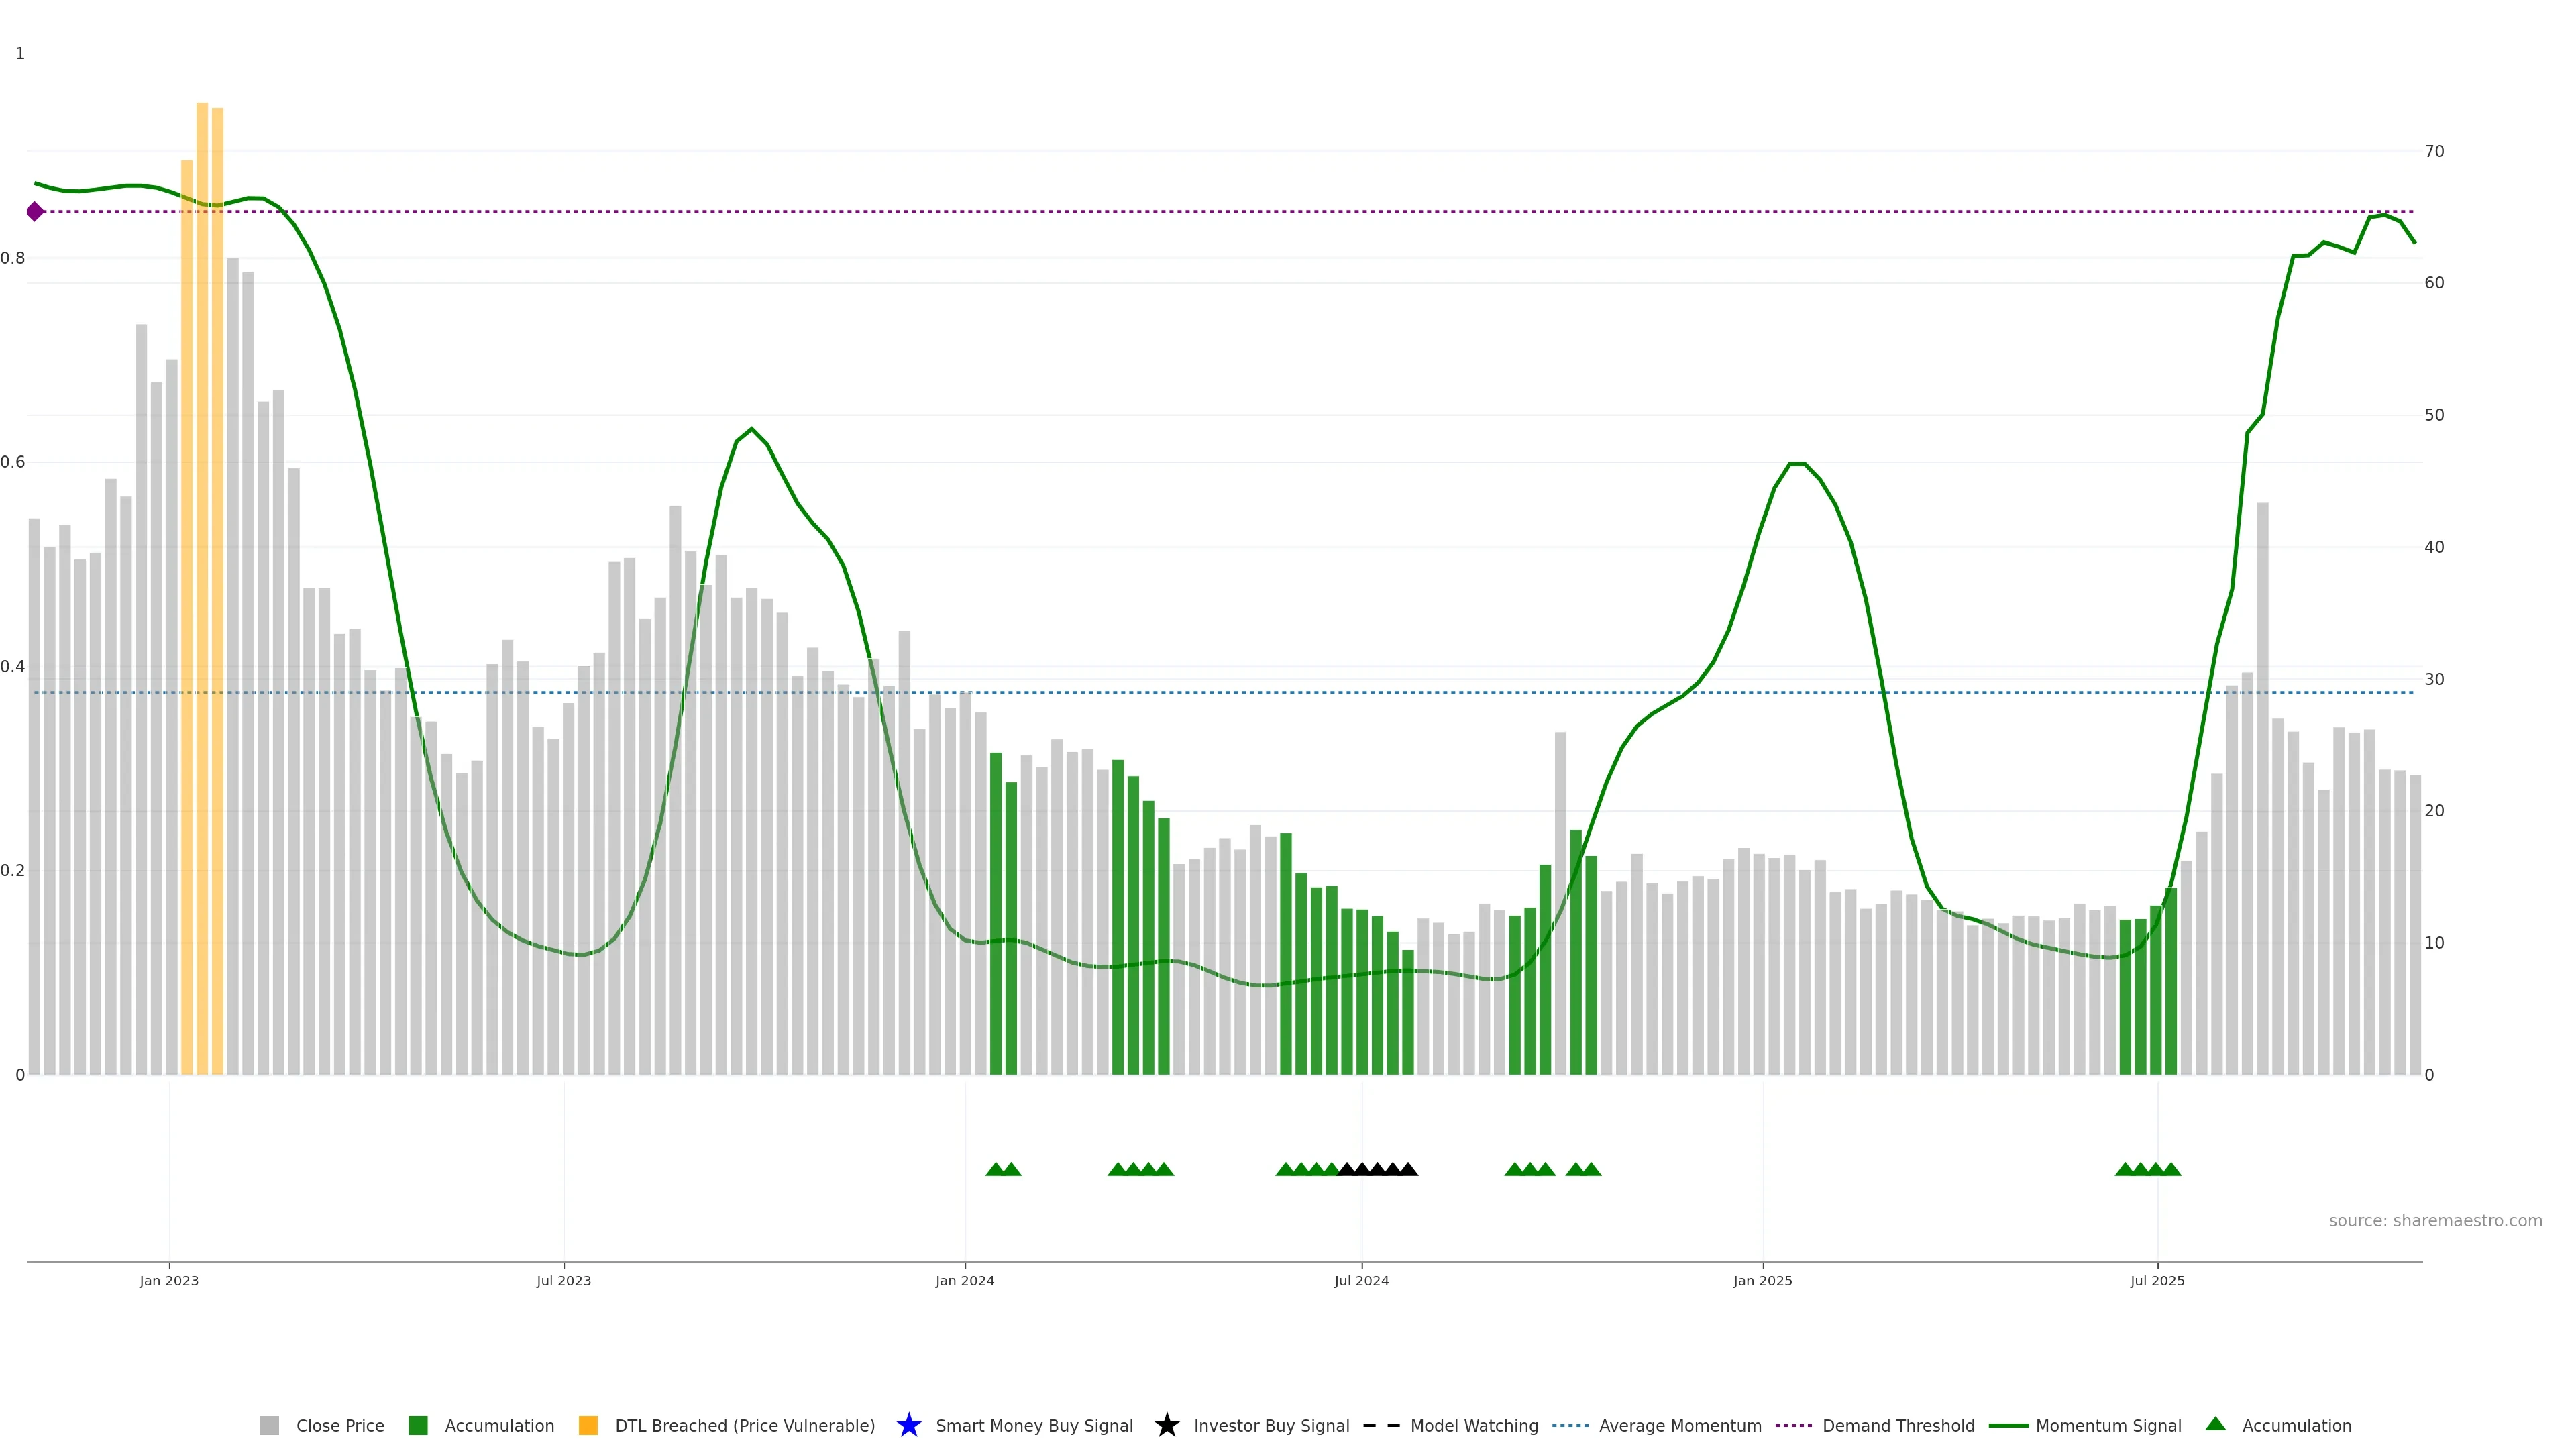Toggle the Momentum Signal legend label
2576x1449 pixels.
click(x=2108, y=1425)
